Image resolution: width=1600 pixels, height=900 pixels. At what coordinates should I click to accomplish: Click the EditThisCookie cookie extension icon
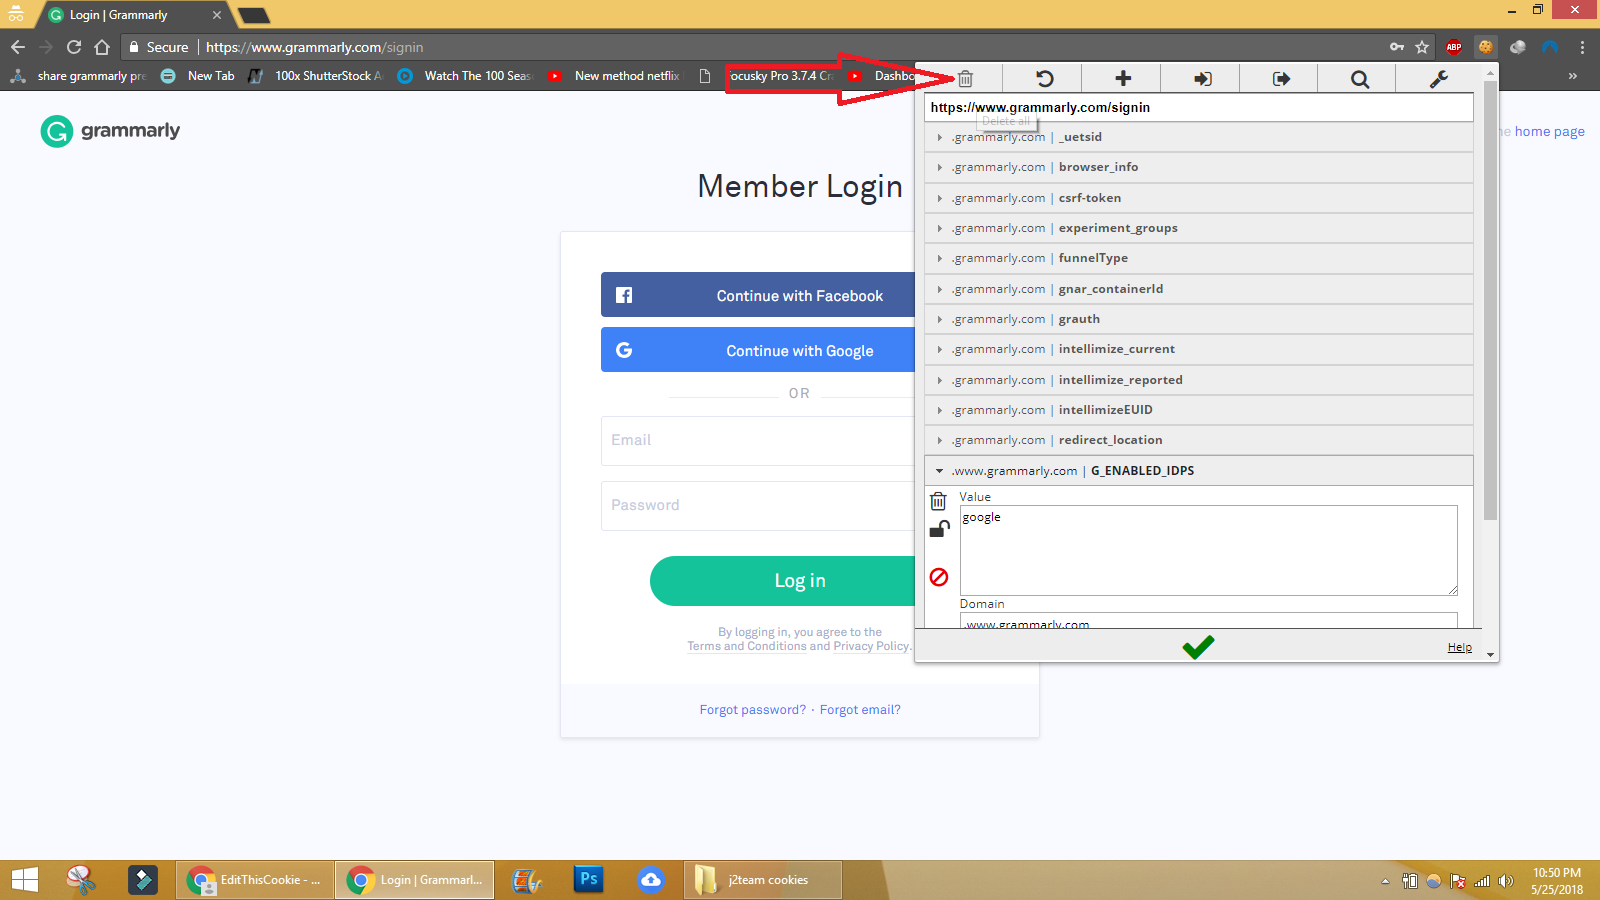(1486, 47)
